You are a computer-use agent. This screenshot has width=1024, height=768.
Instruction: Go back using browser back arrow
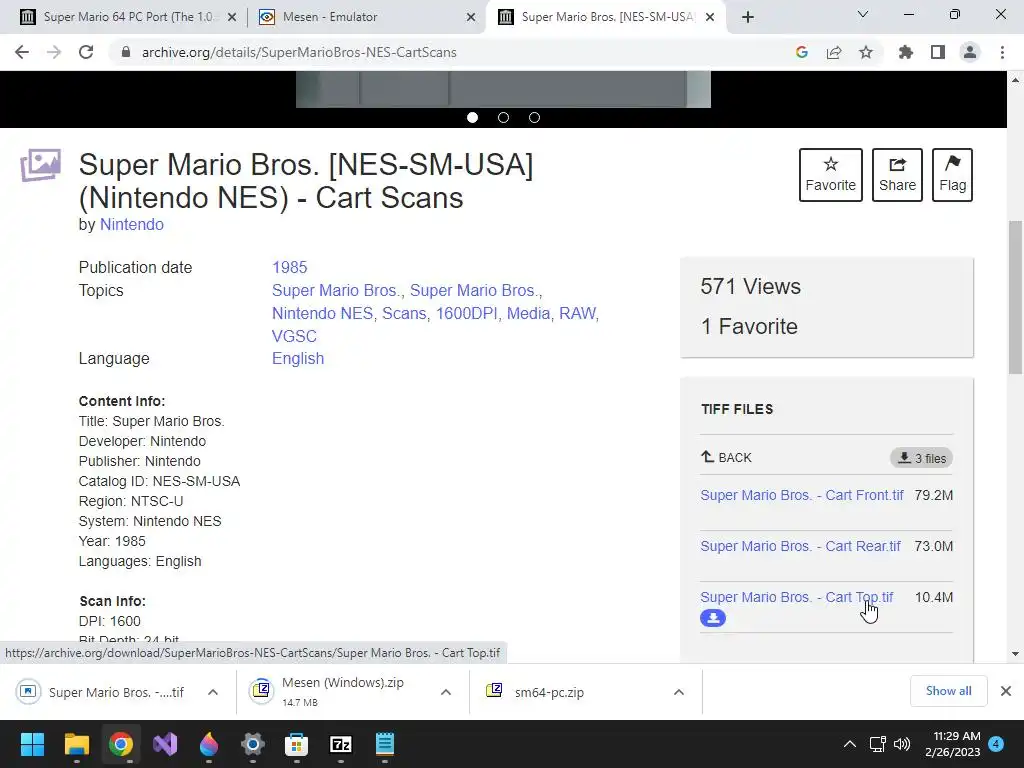[22, 52]
